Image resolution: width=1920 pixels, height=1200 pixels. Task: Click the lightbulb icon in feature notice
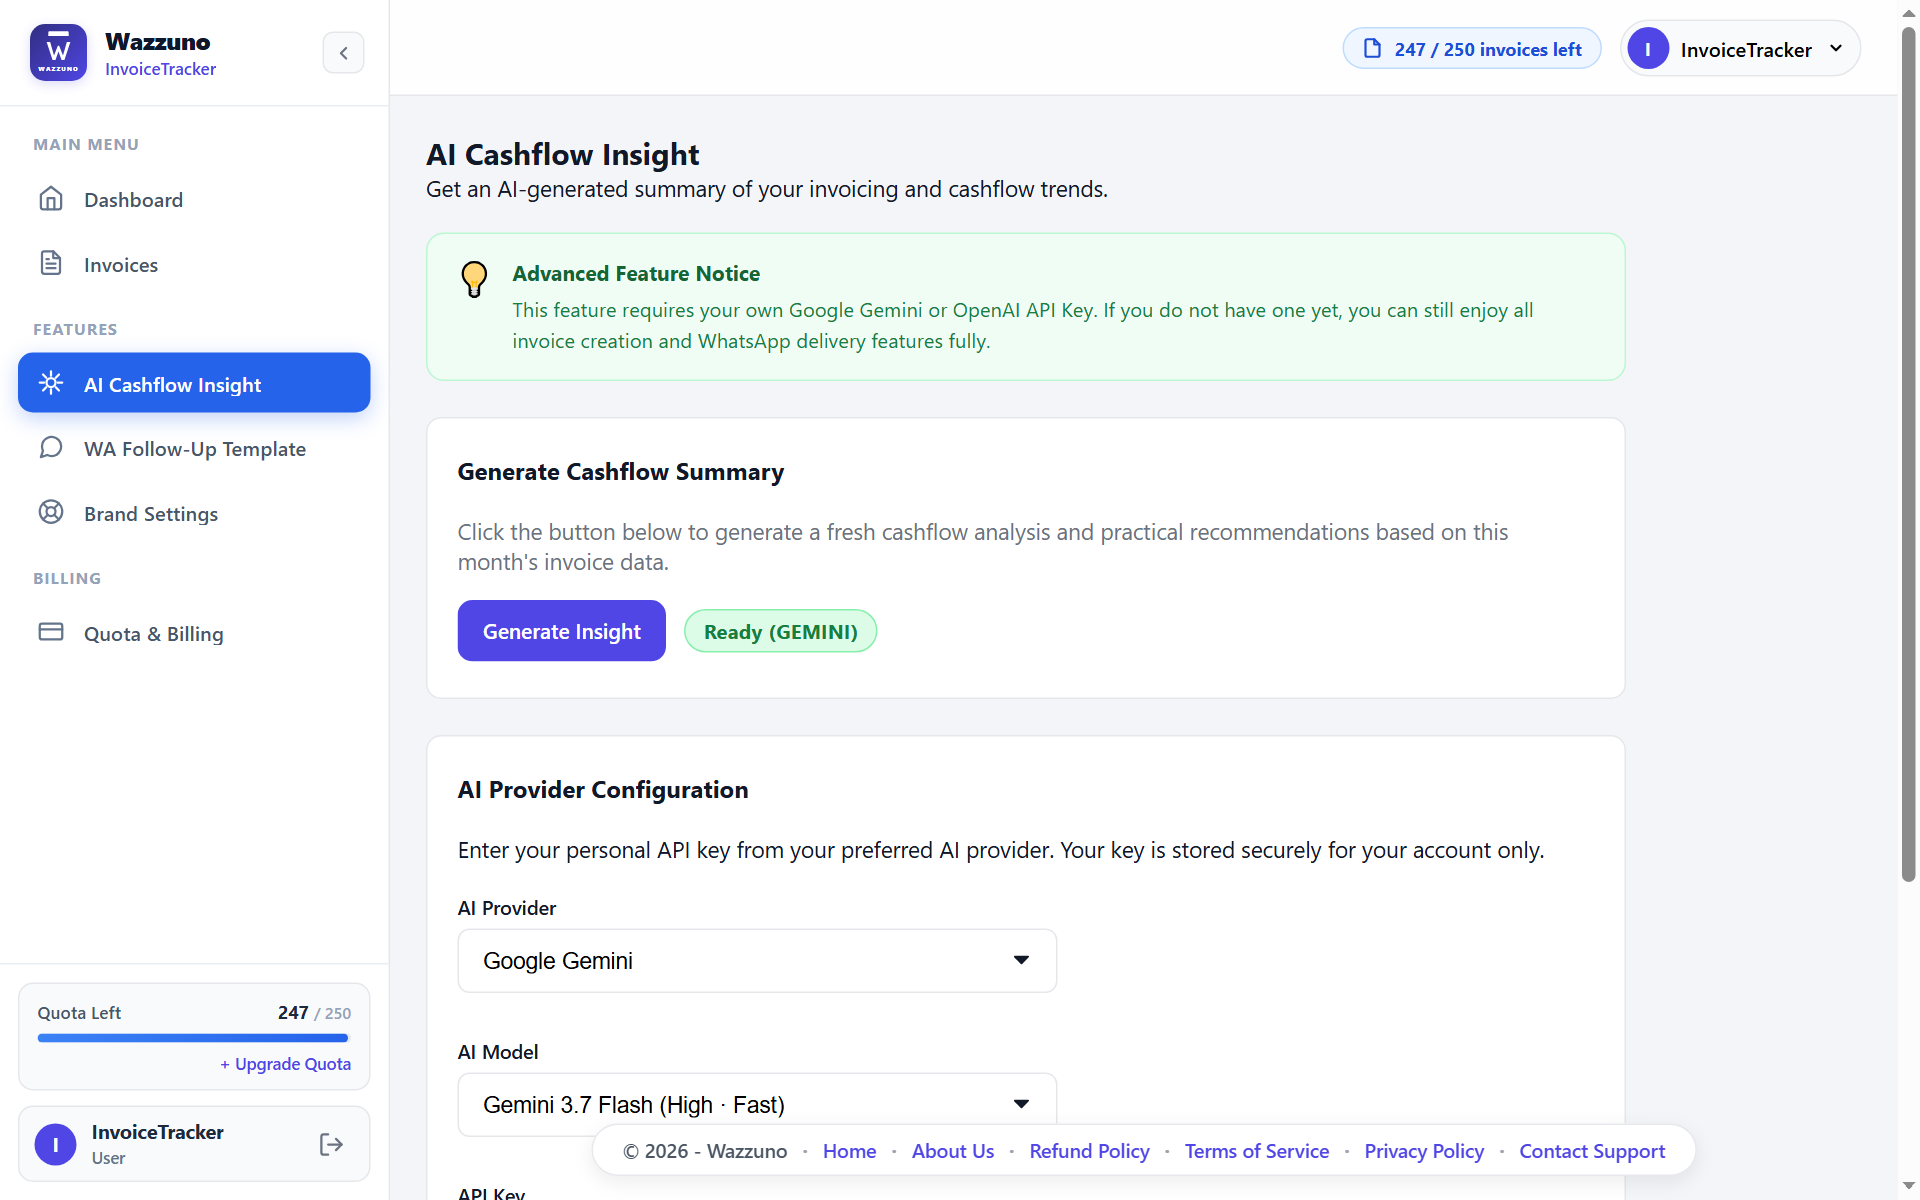click(x=474, y=279)
